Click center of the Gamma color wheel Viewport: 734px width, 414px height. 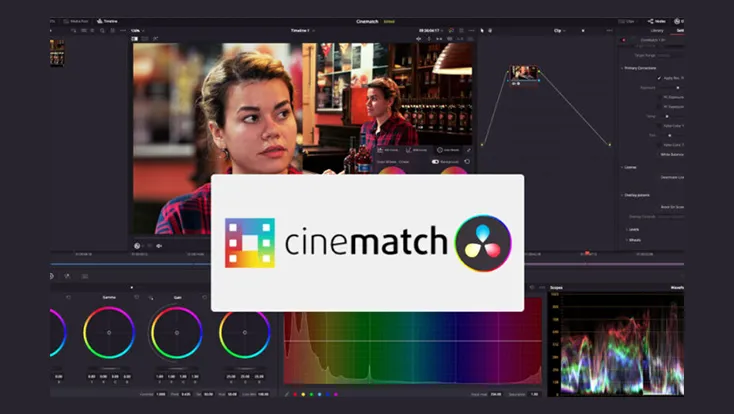(109, 333)
